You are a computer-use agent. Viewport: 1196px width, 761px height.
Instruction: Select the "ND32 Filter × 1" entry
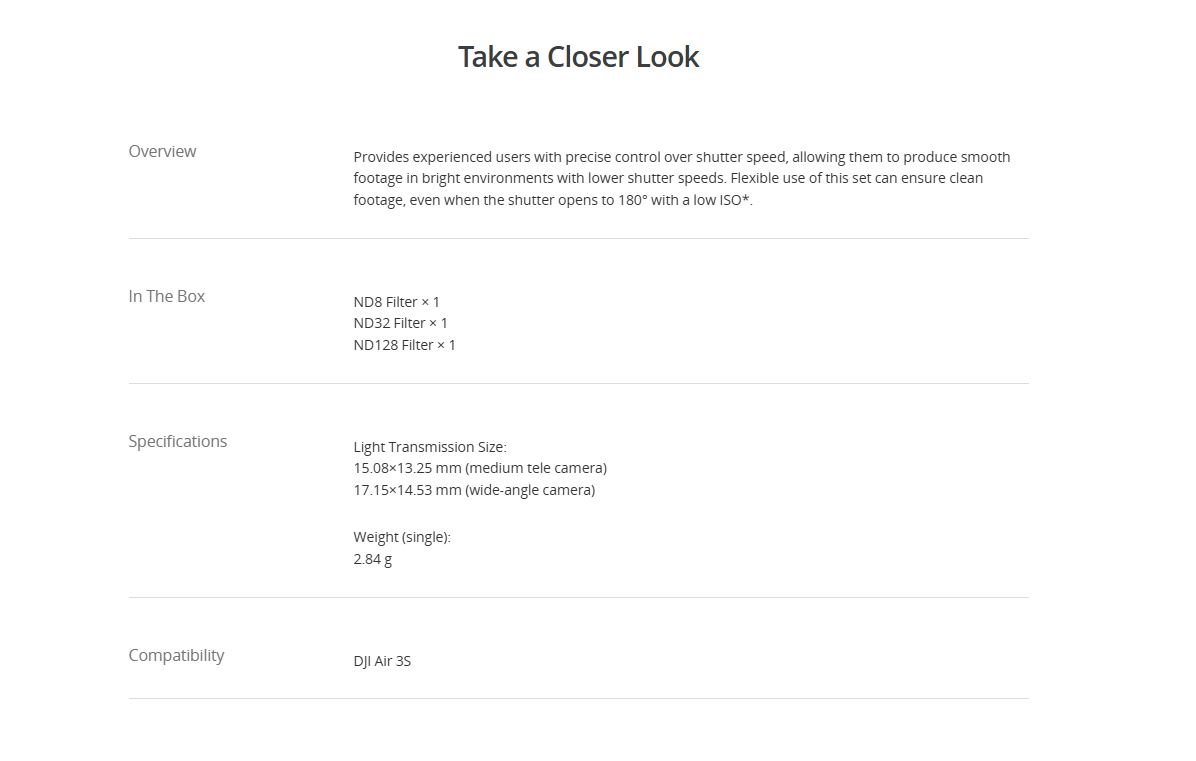pos(400,323)
